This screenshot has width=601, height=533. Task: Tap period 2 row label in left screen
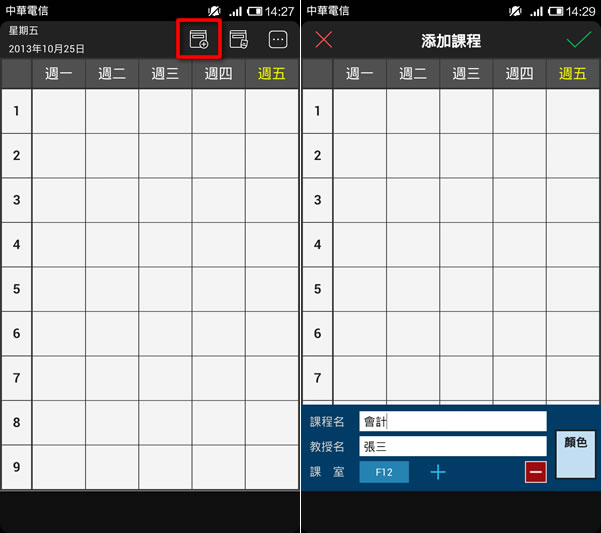point(16,156)
